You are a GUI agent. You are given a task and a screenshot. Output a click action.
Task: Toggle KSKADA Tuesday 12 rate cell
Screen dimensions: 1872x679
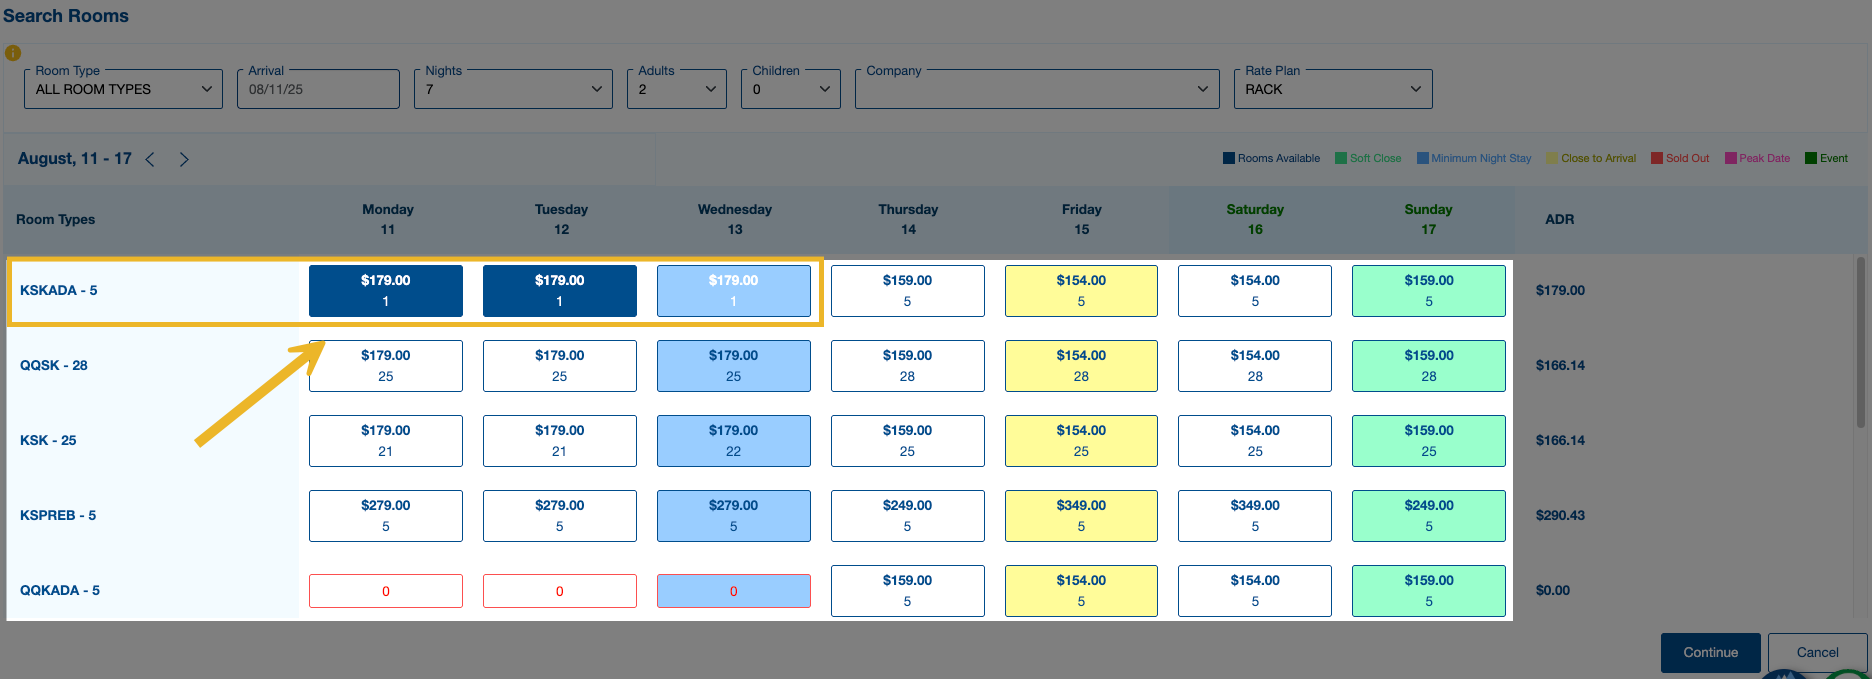click(560, 291)
